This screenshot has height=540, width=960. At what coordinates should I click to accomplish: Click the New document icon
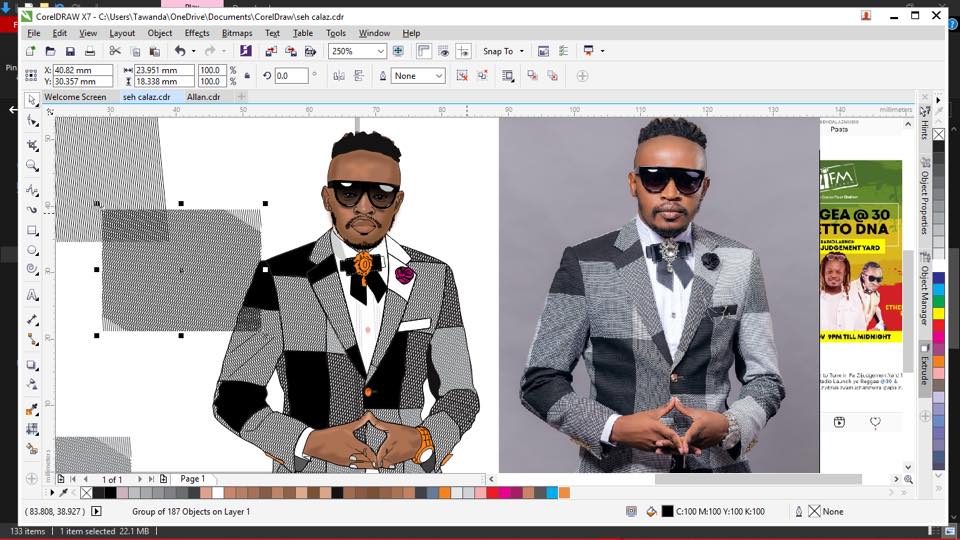pos(31,51)
